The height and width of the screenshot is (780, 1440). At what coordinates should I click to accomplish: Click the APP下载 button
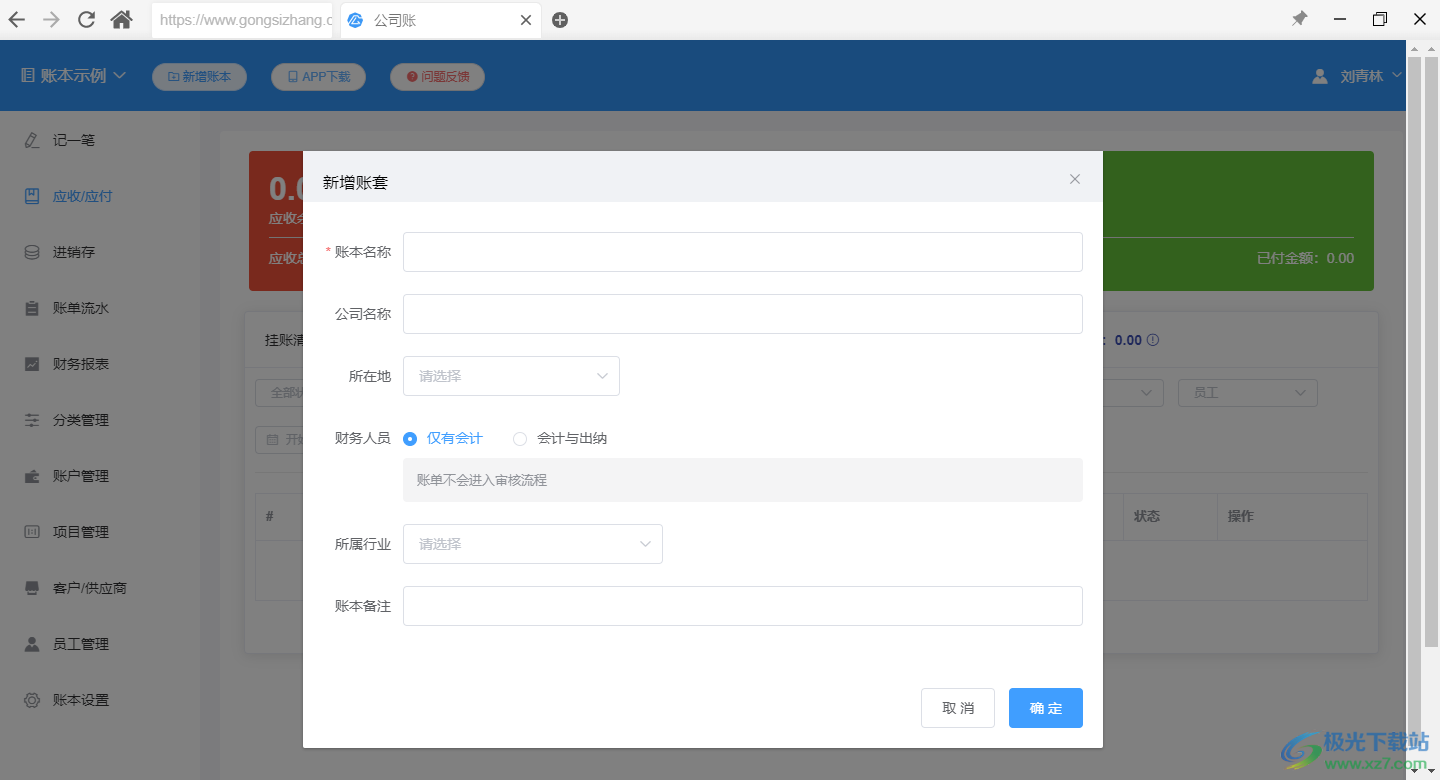[318, 77]
